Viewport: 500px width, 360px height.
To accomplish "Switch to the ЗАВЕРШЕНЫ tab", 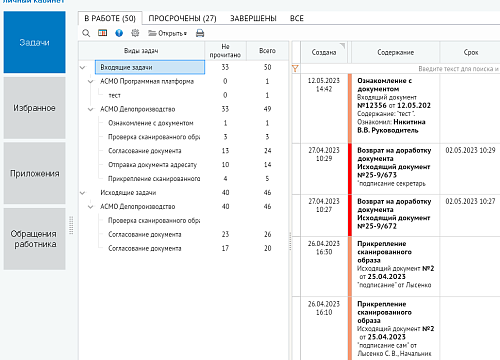I will coord(253,18).
